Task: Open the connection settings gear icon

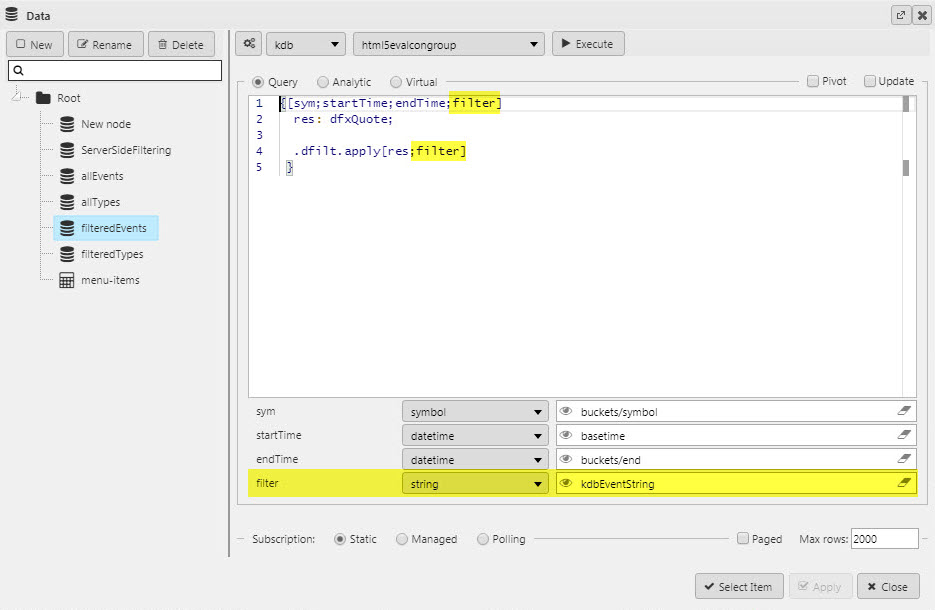Action: coord(247,43)
